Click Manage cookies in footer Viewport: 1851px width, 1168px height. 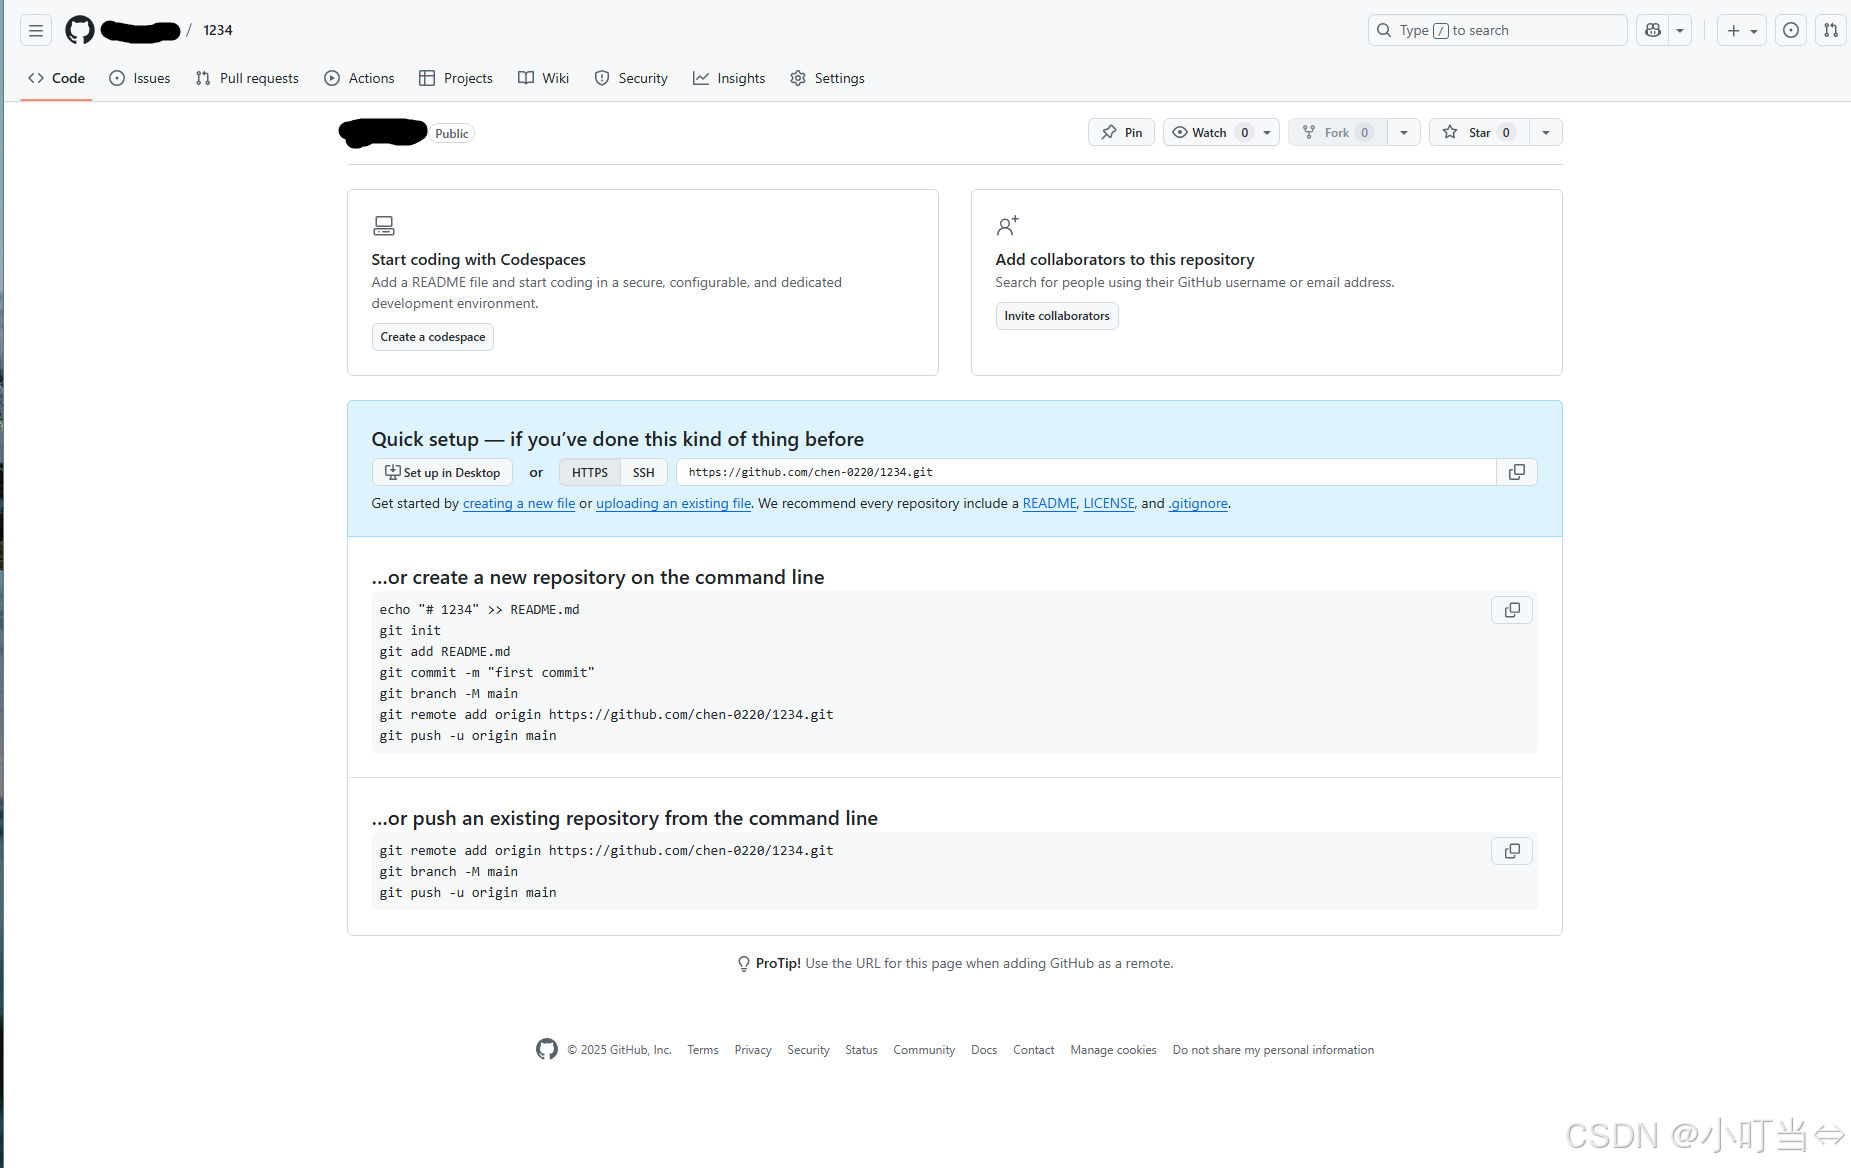(x=1113, y=1050)
